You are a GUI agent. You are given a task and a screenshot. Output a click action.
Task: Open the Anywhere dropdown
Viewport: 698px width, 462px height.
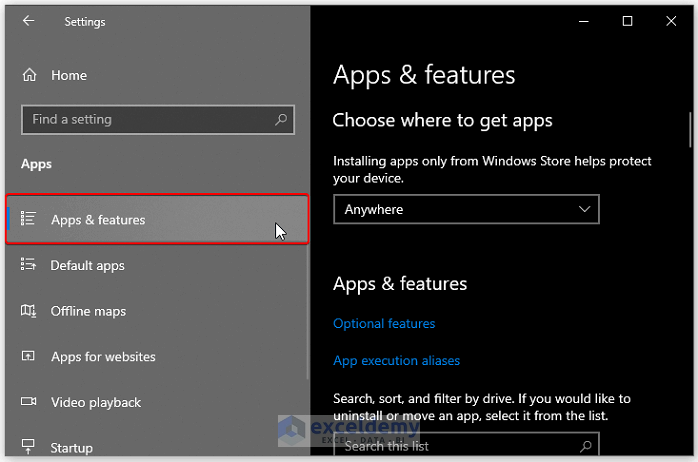[465, 209]
